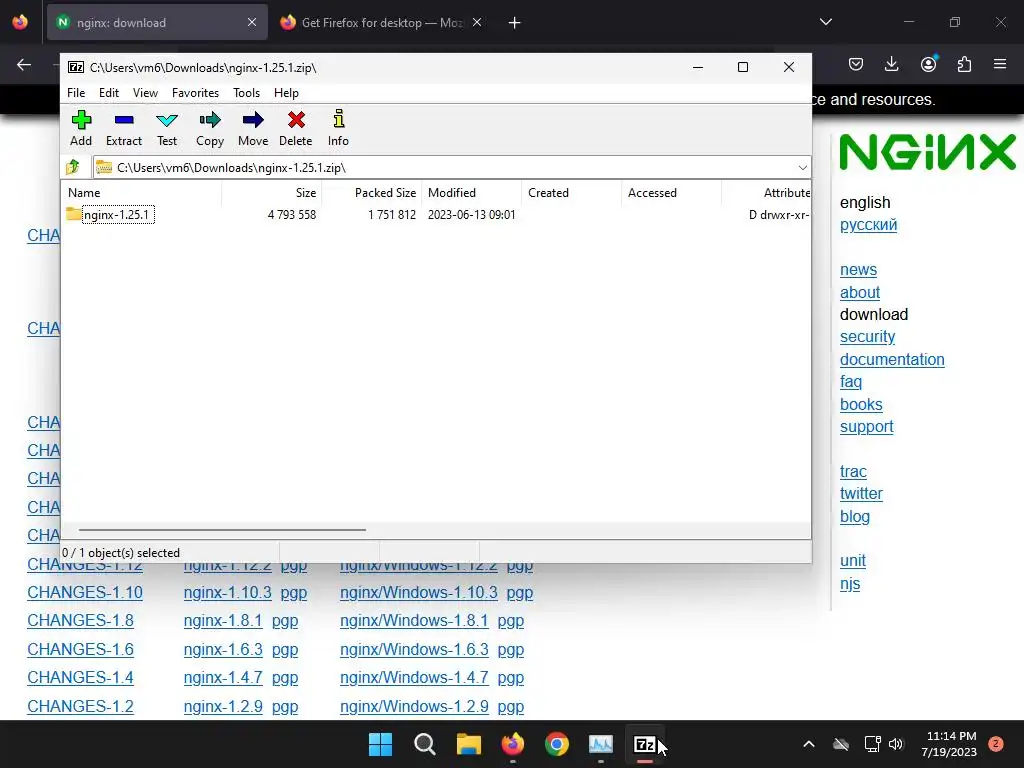Open the CHANGES-1.2 link
Viewport: 1024px width, 768px height.
[80, 707]
